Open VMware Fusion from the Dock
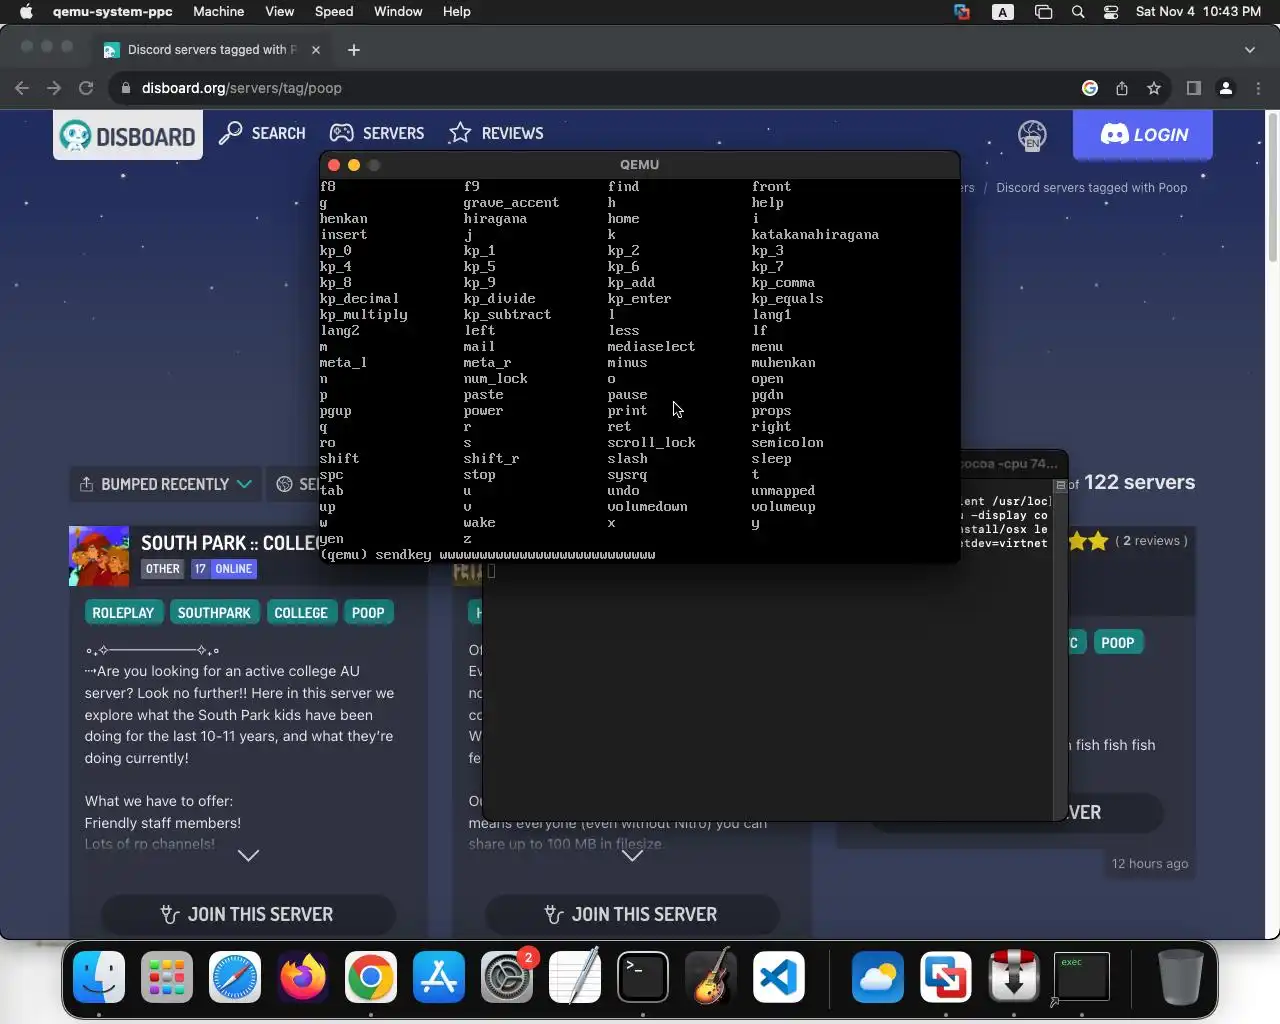Viewport: 1280px width, 1024px height. 946,977
